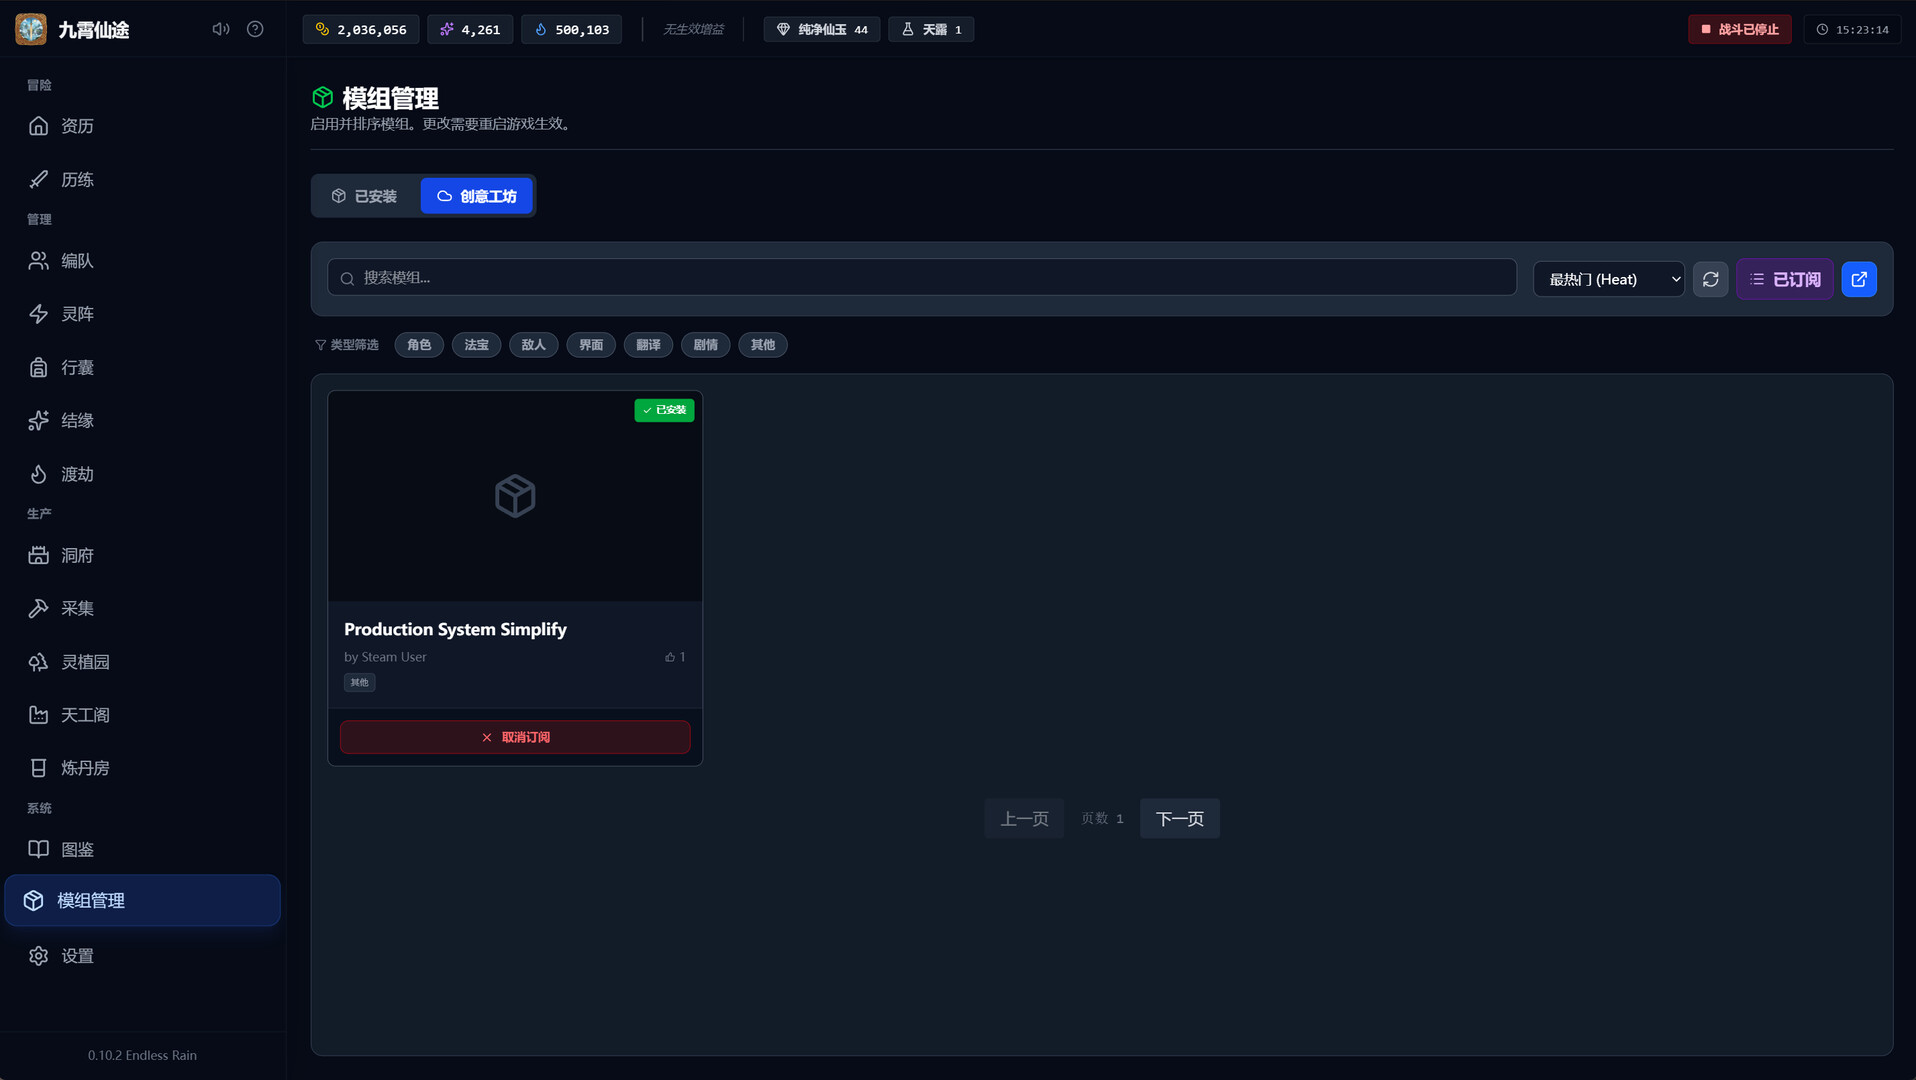Toggle the 已订阅 subscribed filter
This screenshot has width=1916, height=1080.
[x=1784, y=279]
